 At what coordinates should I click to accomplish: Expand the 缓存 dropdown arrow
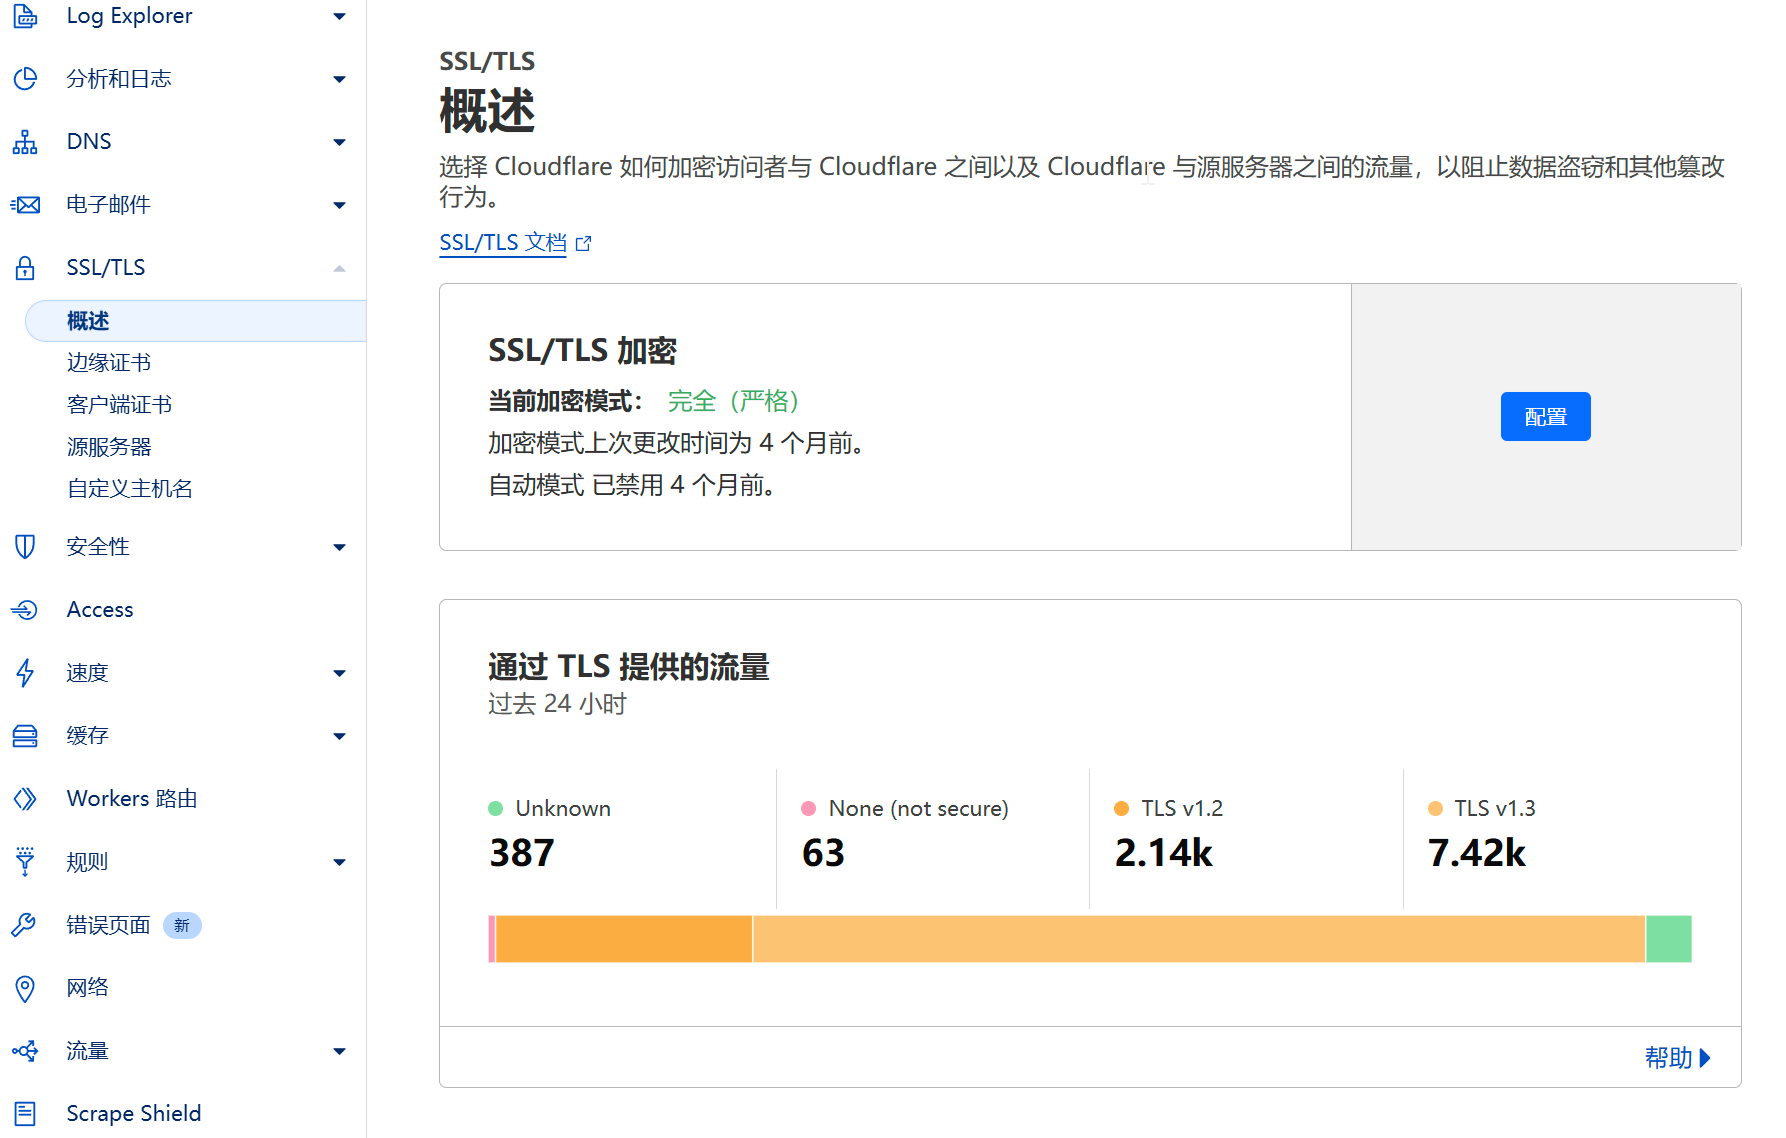339,736
